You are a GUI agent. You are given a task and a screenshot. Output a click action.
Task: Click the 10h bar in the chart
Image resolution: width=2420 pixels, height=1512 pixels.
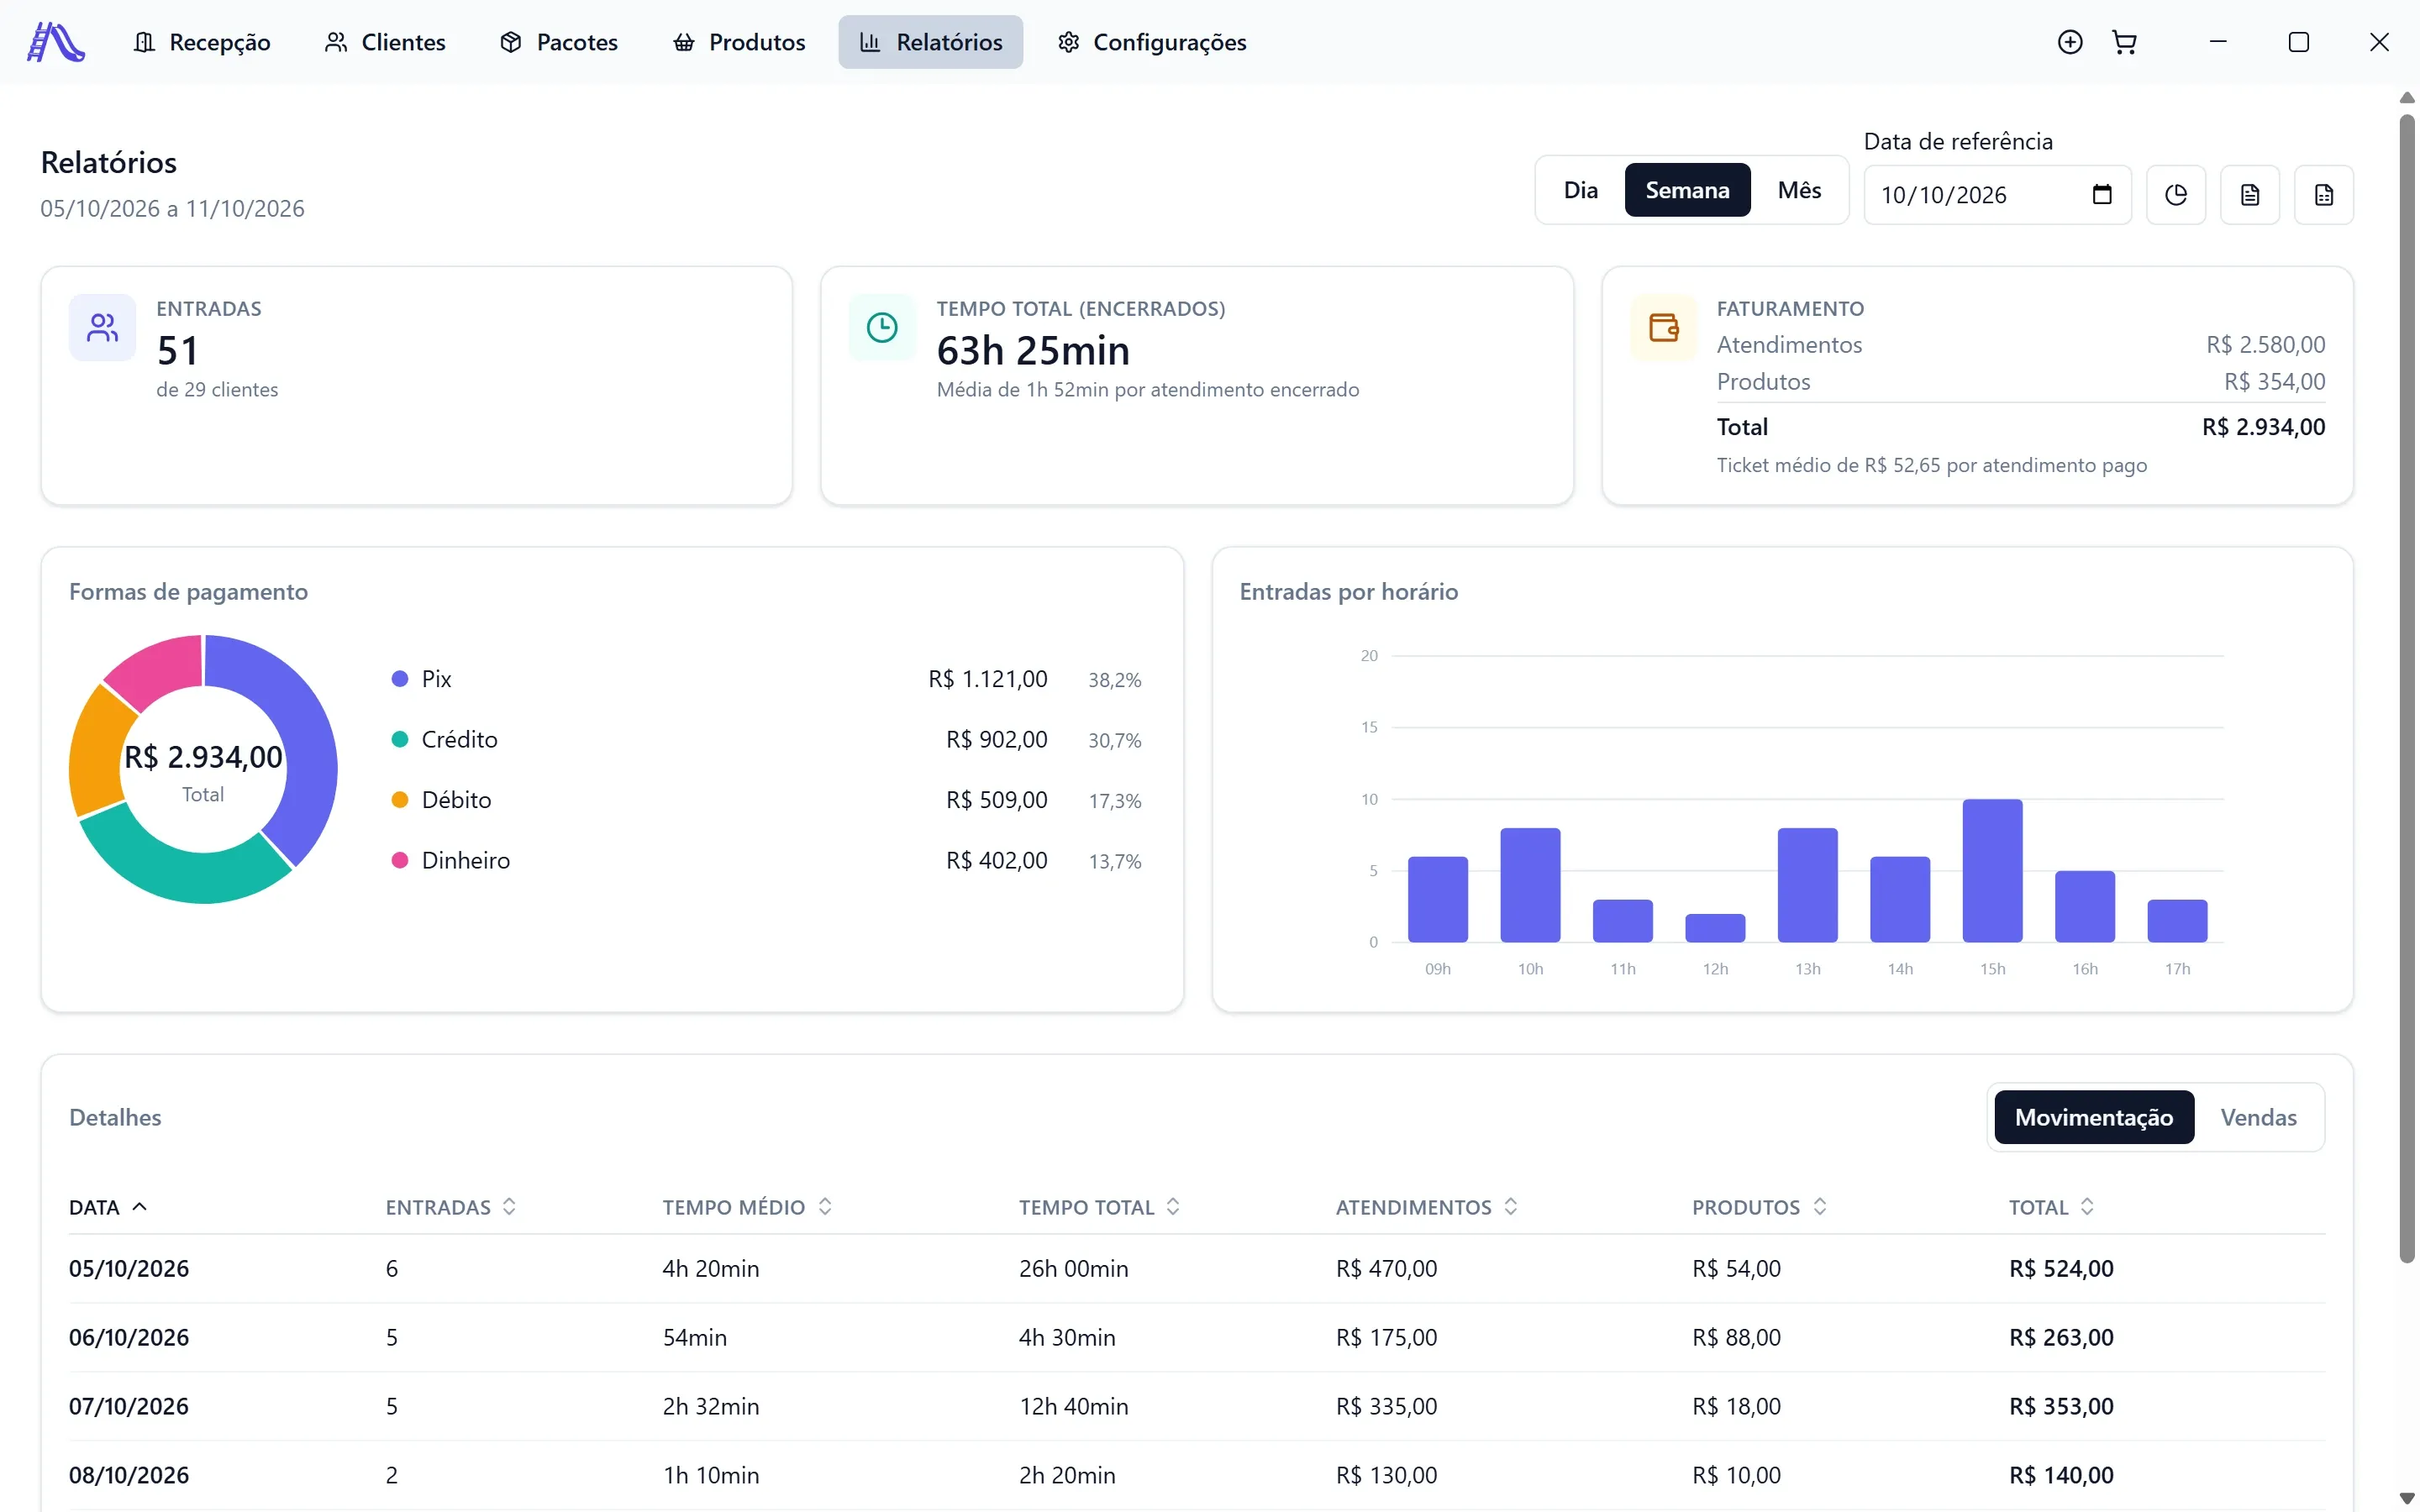click(1530, 885)
